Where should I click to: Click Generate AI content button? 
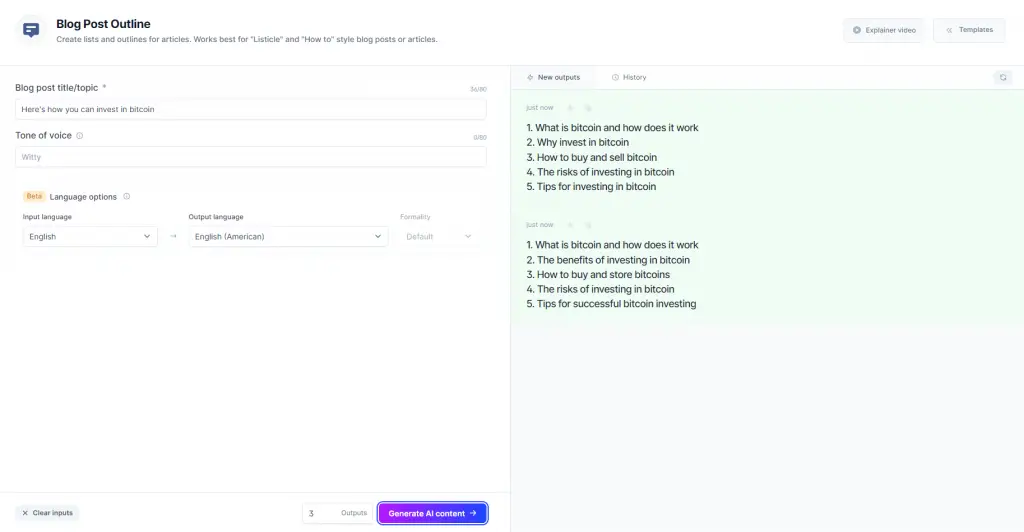[432, 513]
